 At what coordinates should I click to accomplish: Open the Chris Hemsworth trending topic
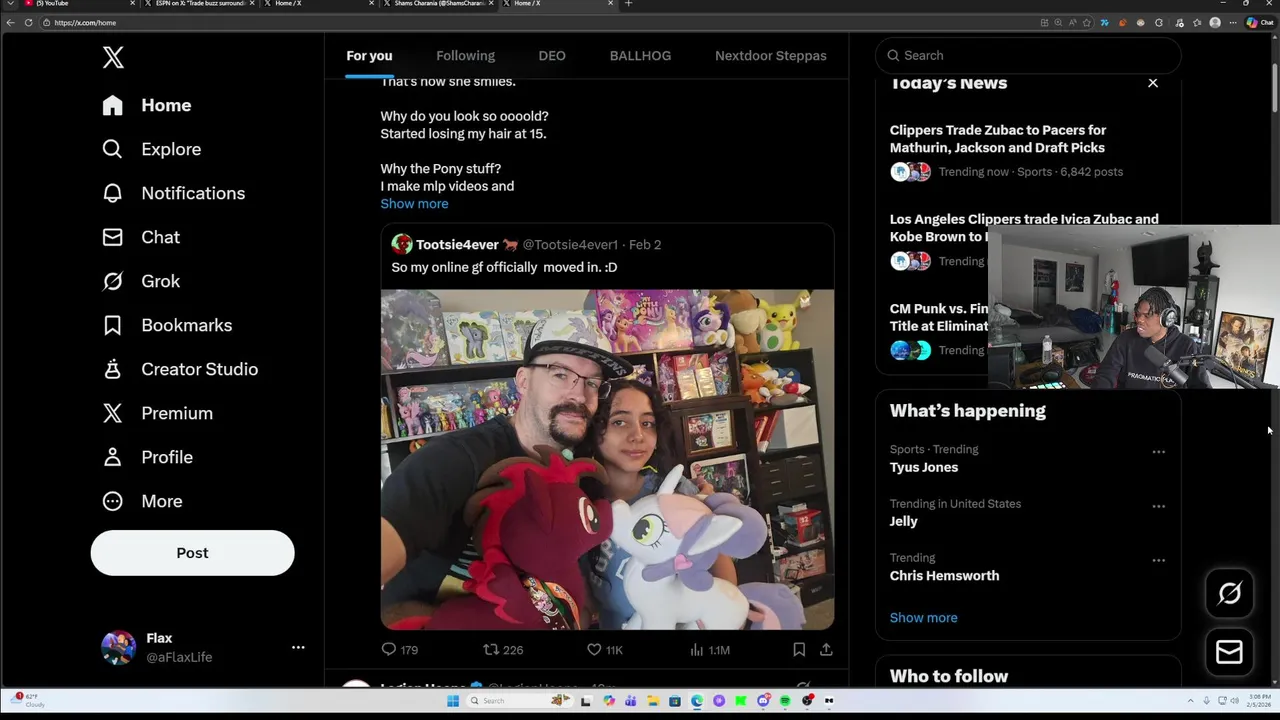(x=944, y=576)
